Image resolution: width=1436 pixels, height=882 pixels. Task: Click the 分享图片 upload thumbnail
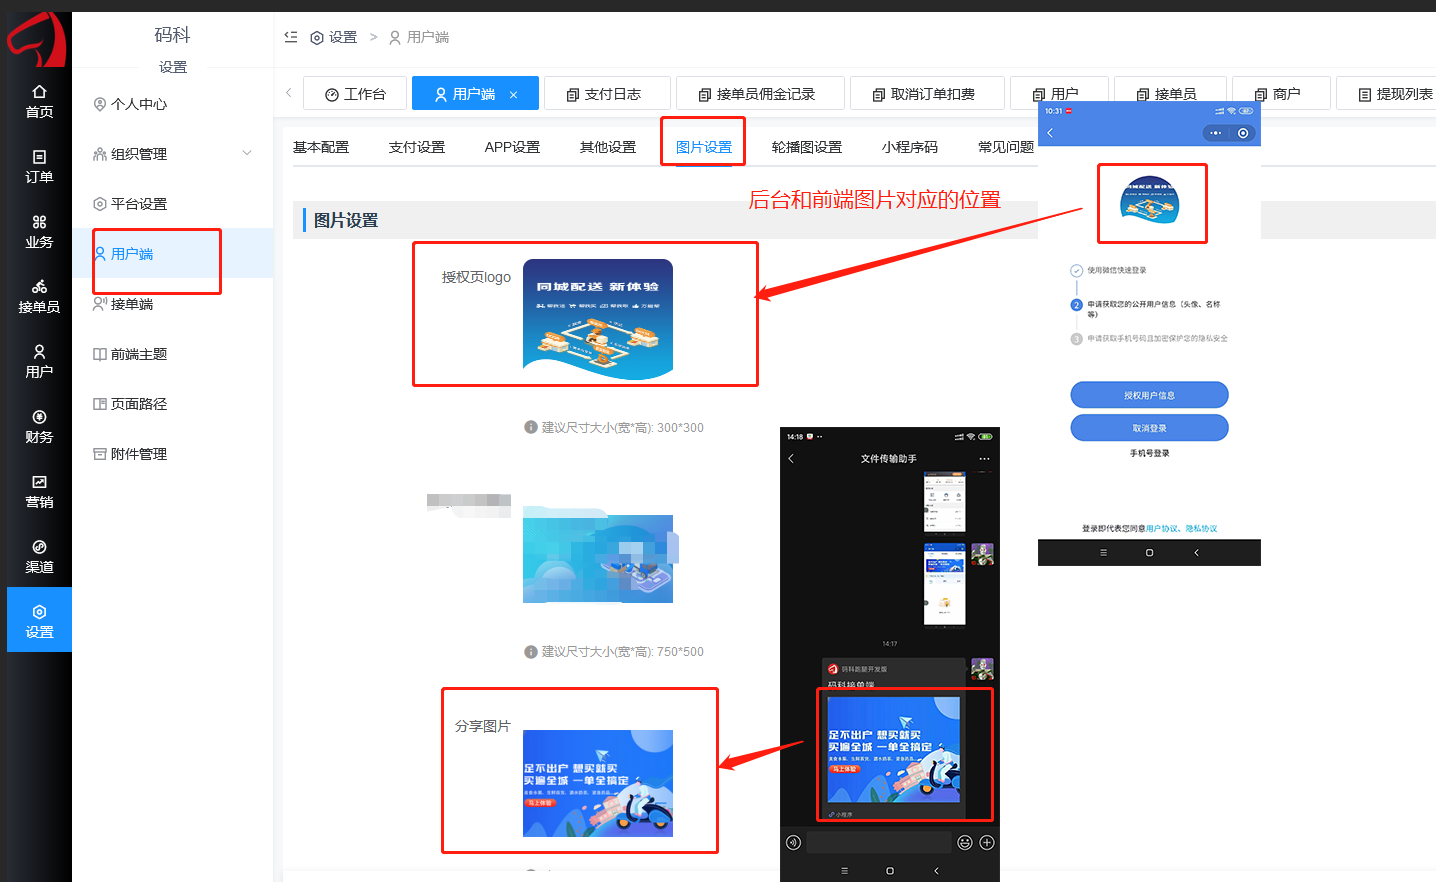pos(597,783)
